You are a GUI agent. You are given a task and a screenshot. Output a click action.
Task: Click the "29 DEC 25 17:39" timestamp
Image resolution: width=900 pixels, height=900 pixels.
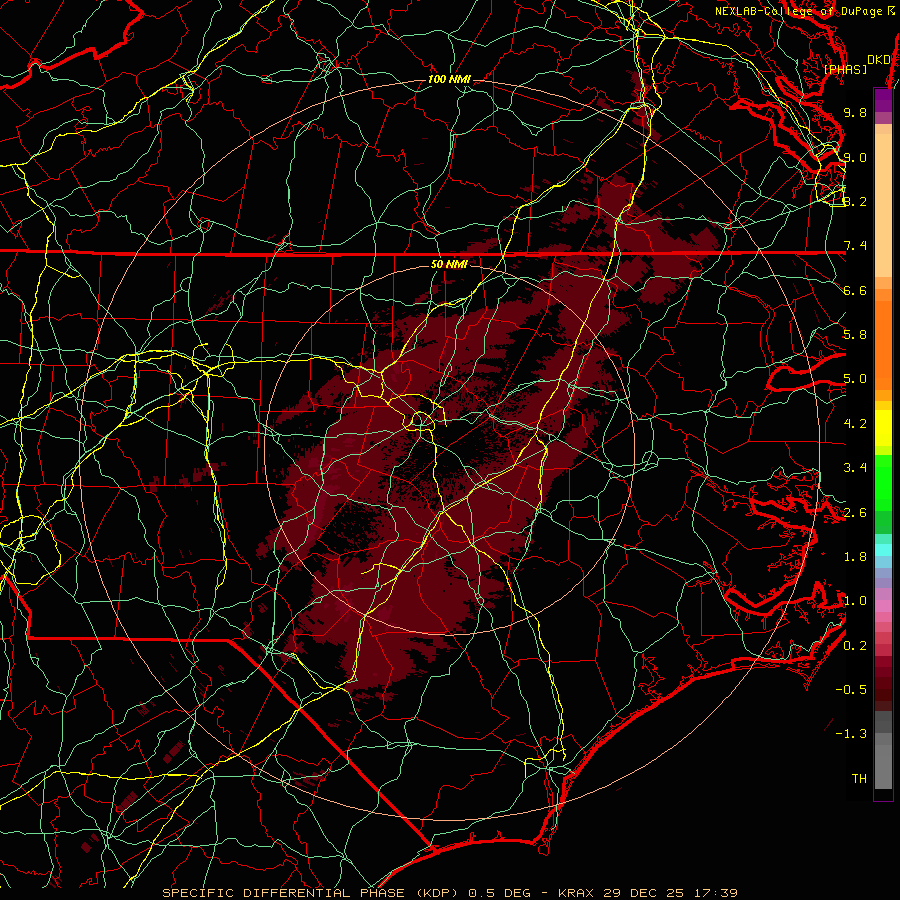coord(670,893)
